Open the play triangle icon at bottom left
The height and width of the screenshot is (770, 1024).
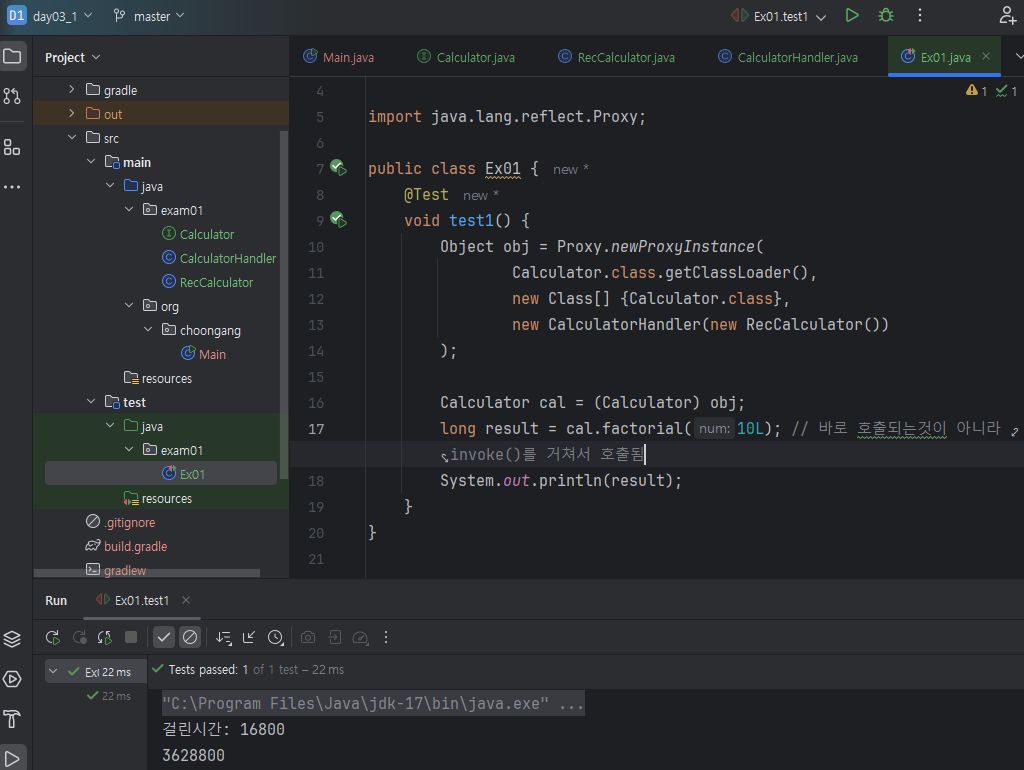click(12, 758)
